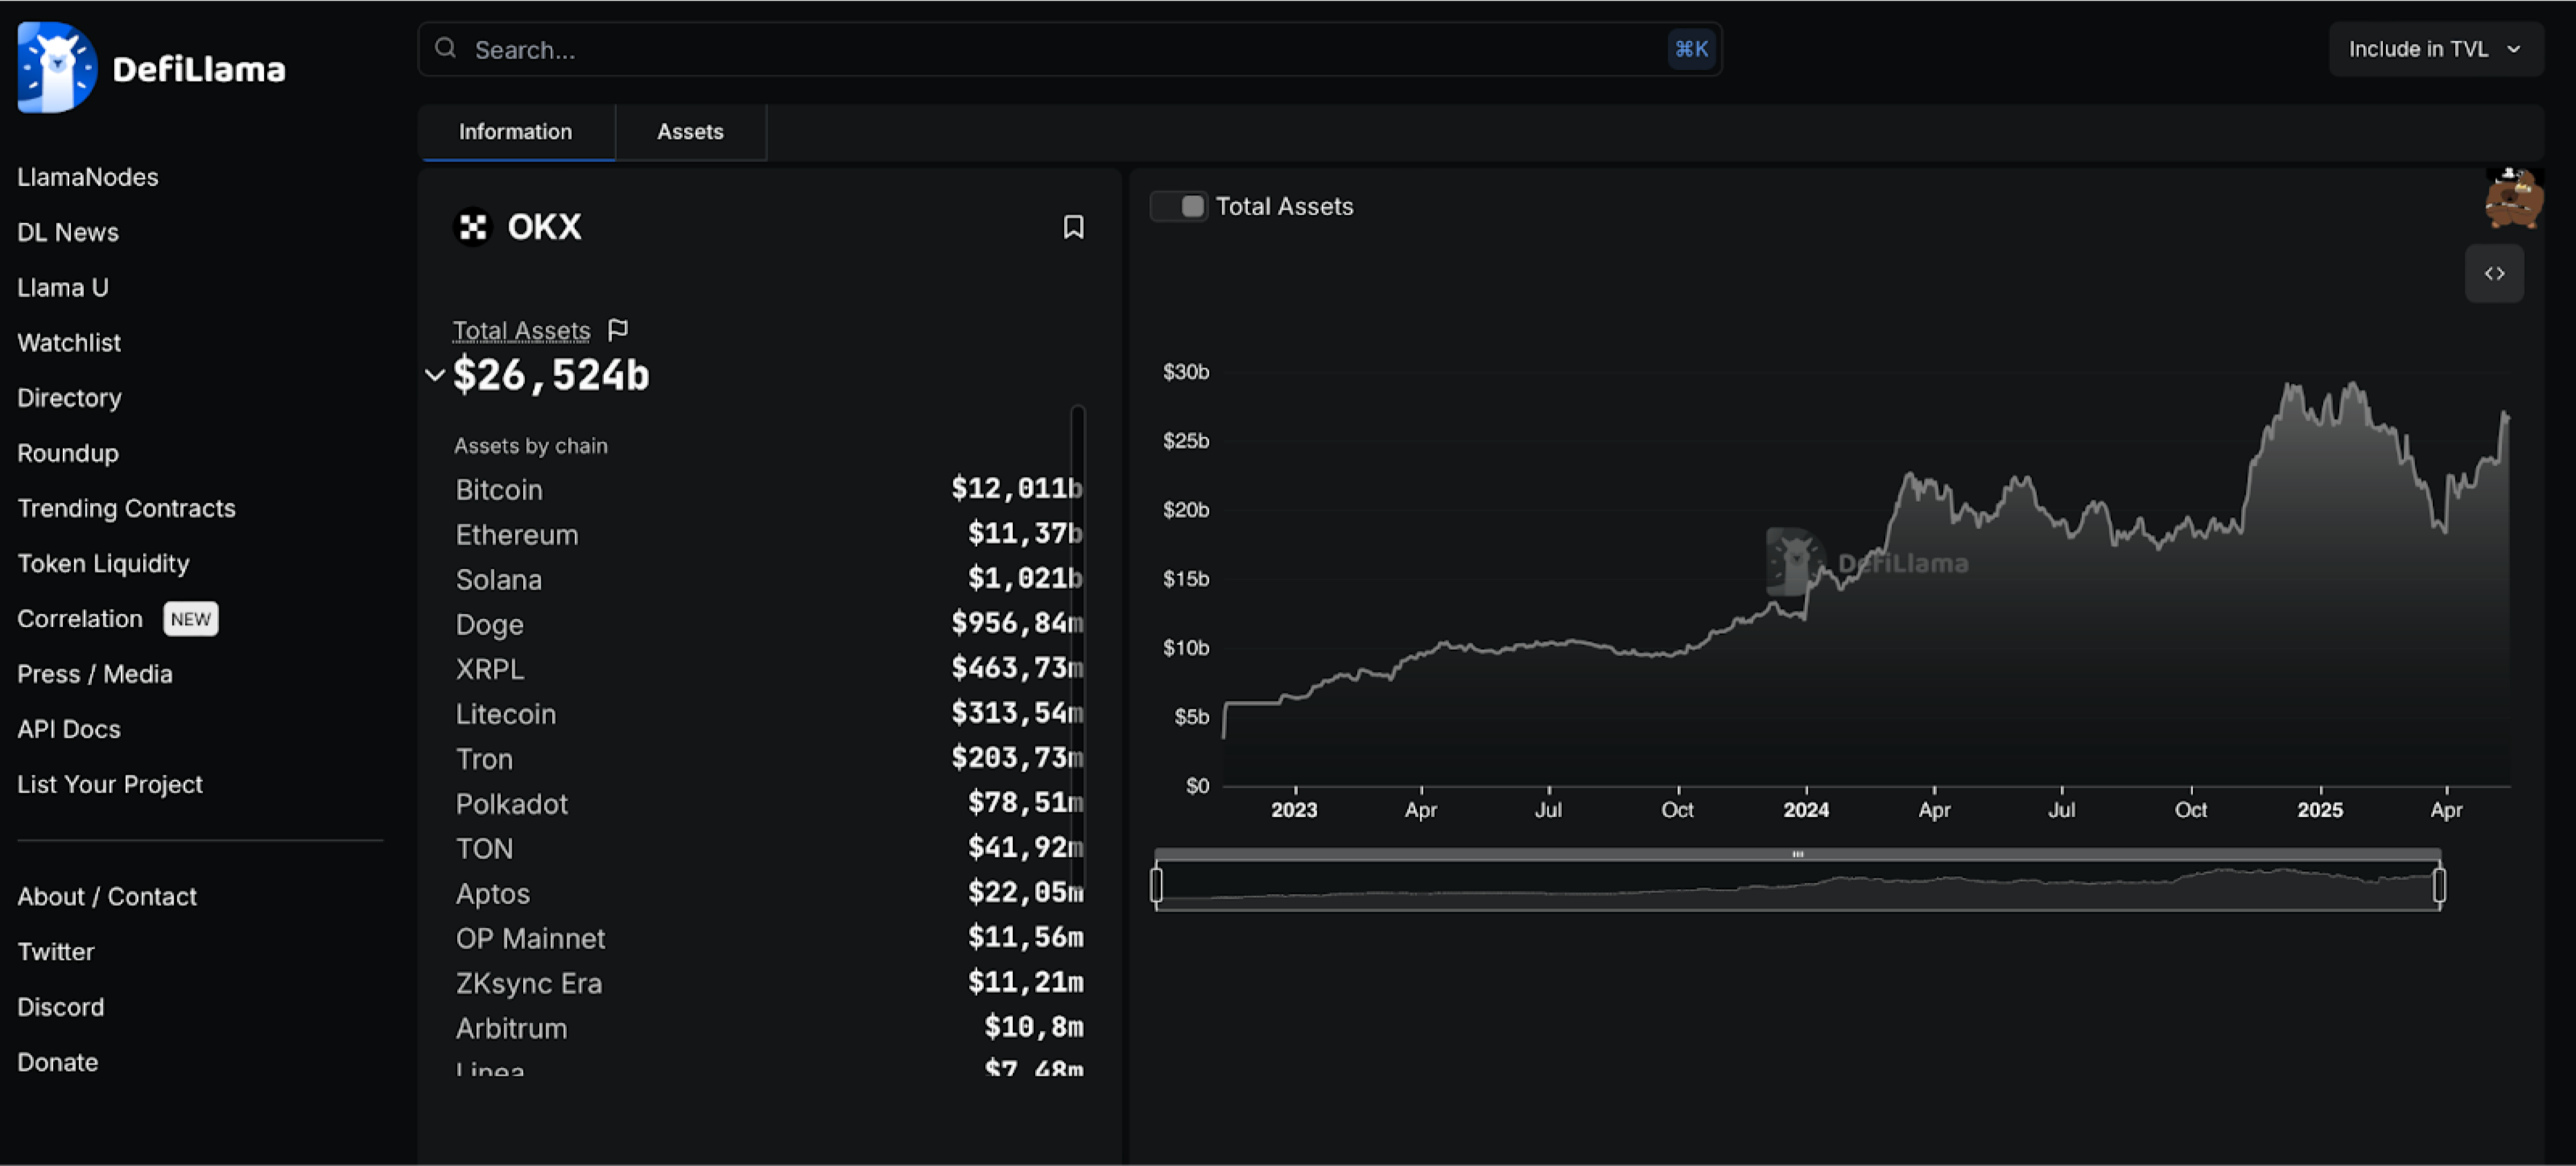Click the left handle of chart range slider
This screenshot has height=1166, width=2576.
point(1157,885)
